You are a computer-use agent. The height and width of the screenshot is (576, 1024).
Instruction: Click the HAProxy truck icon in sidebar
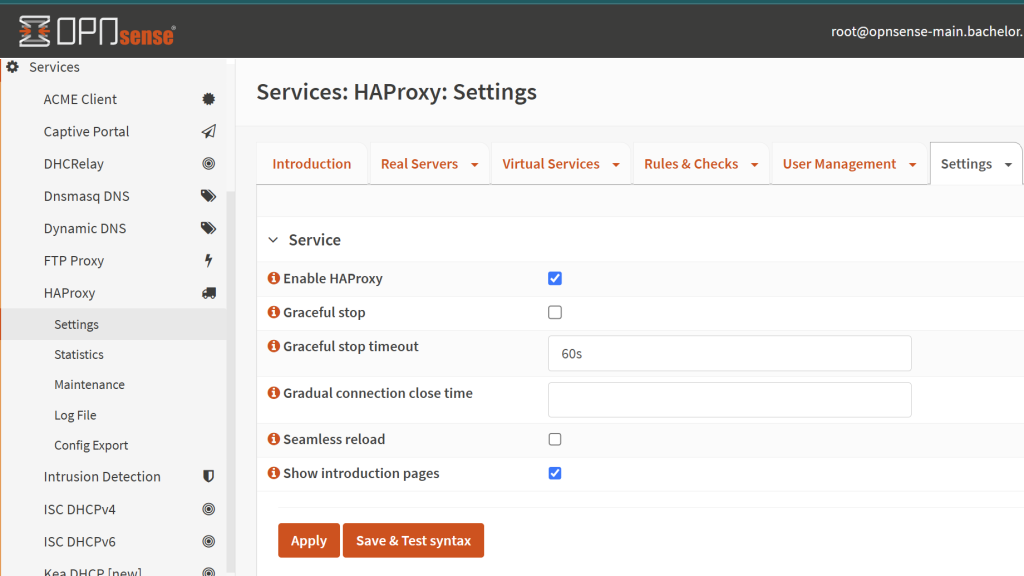pyautogui.click(x=208, y=293)
